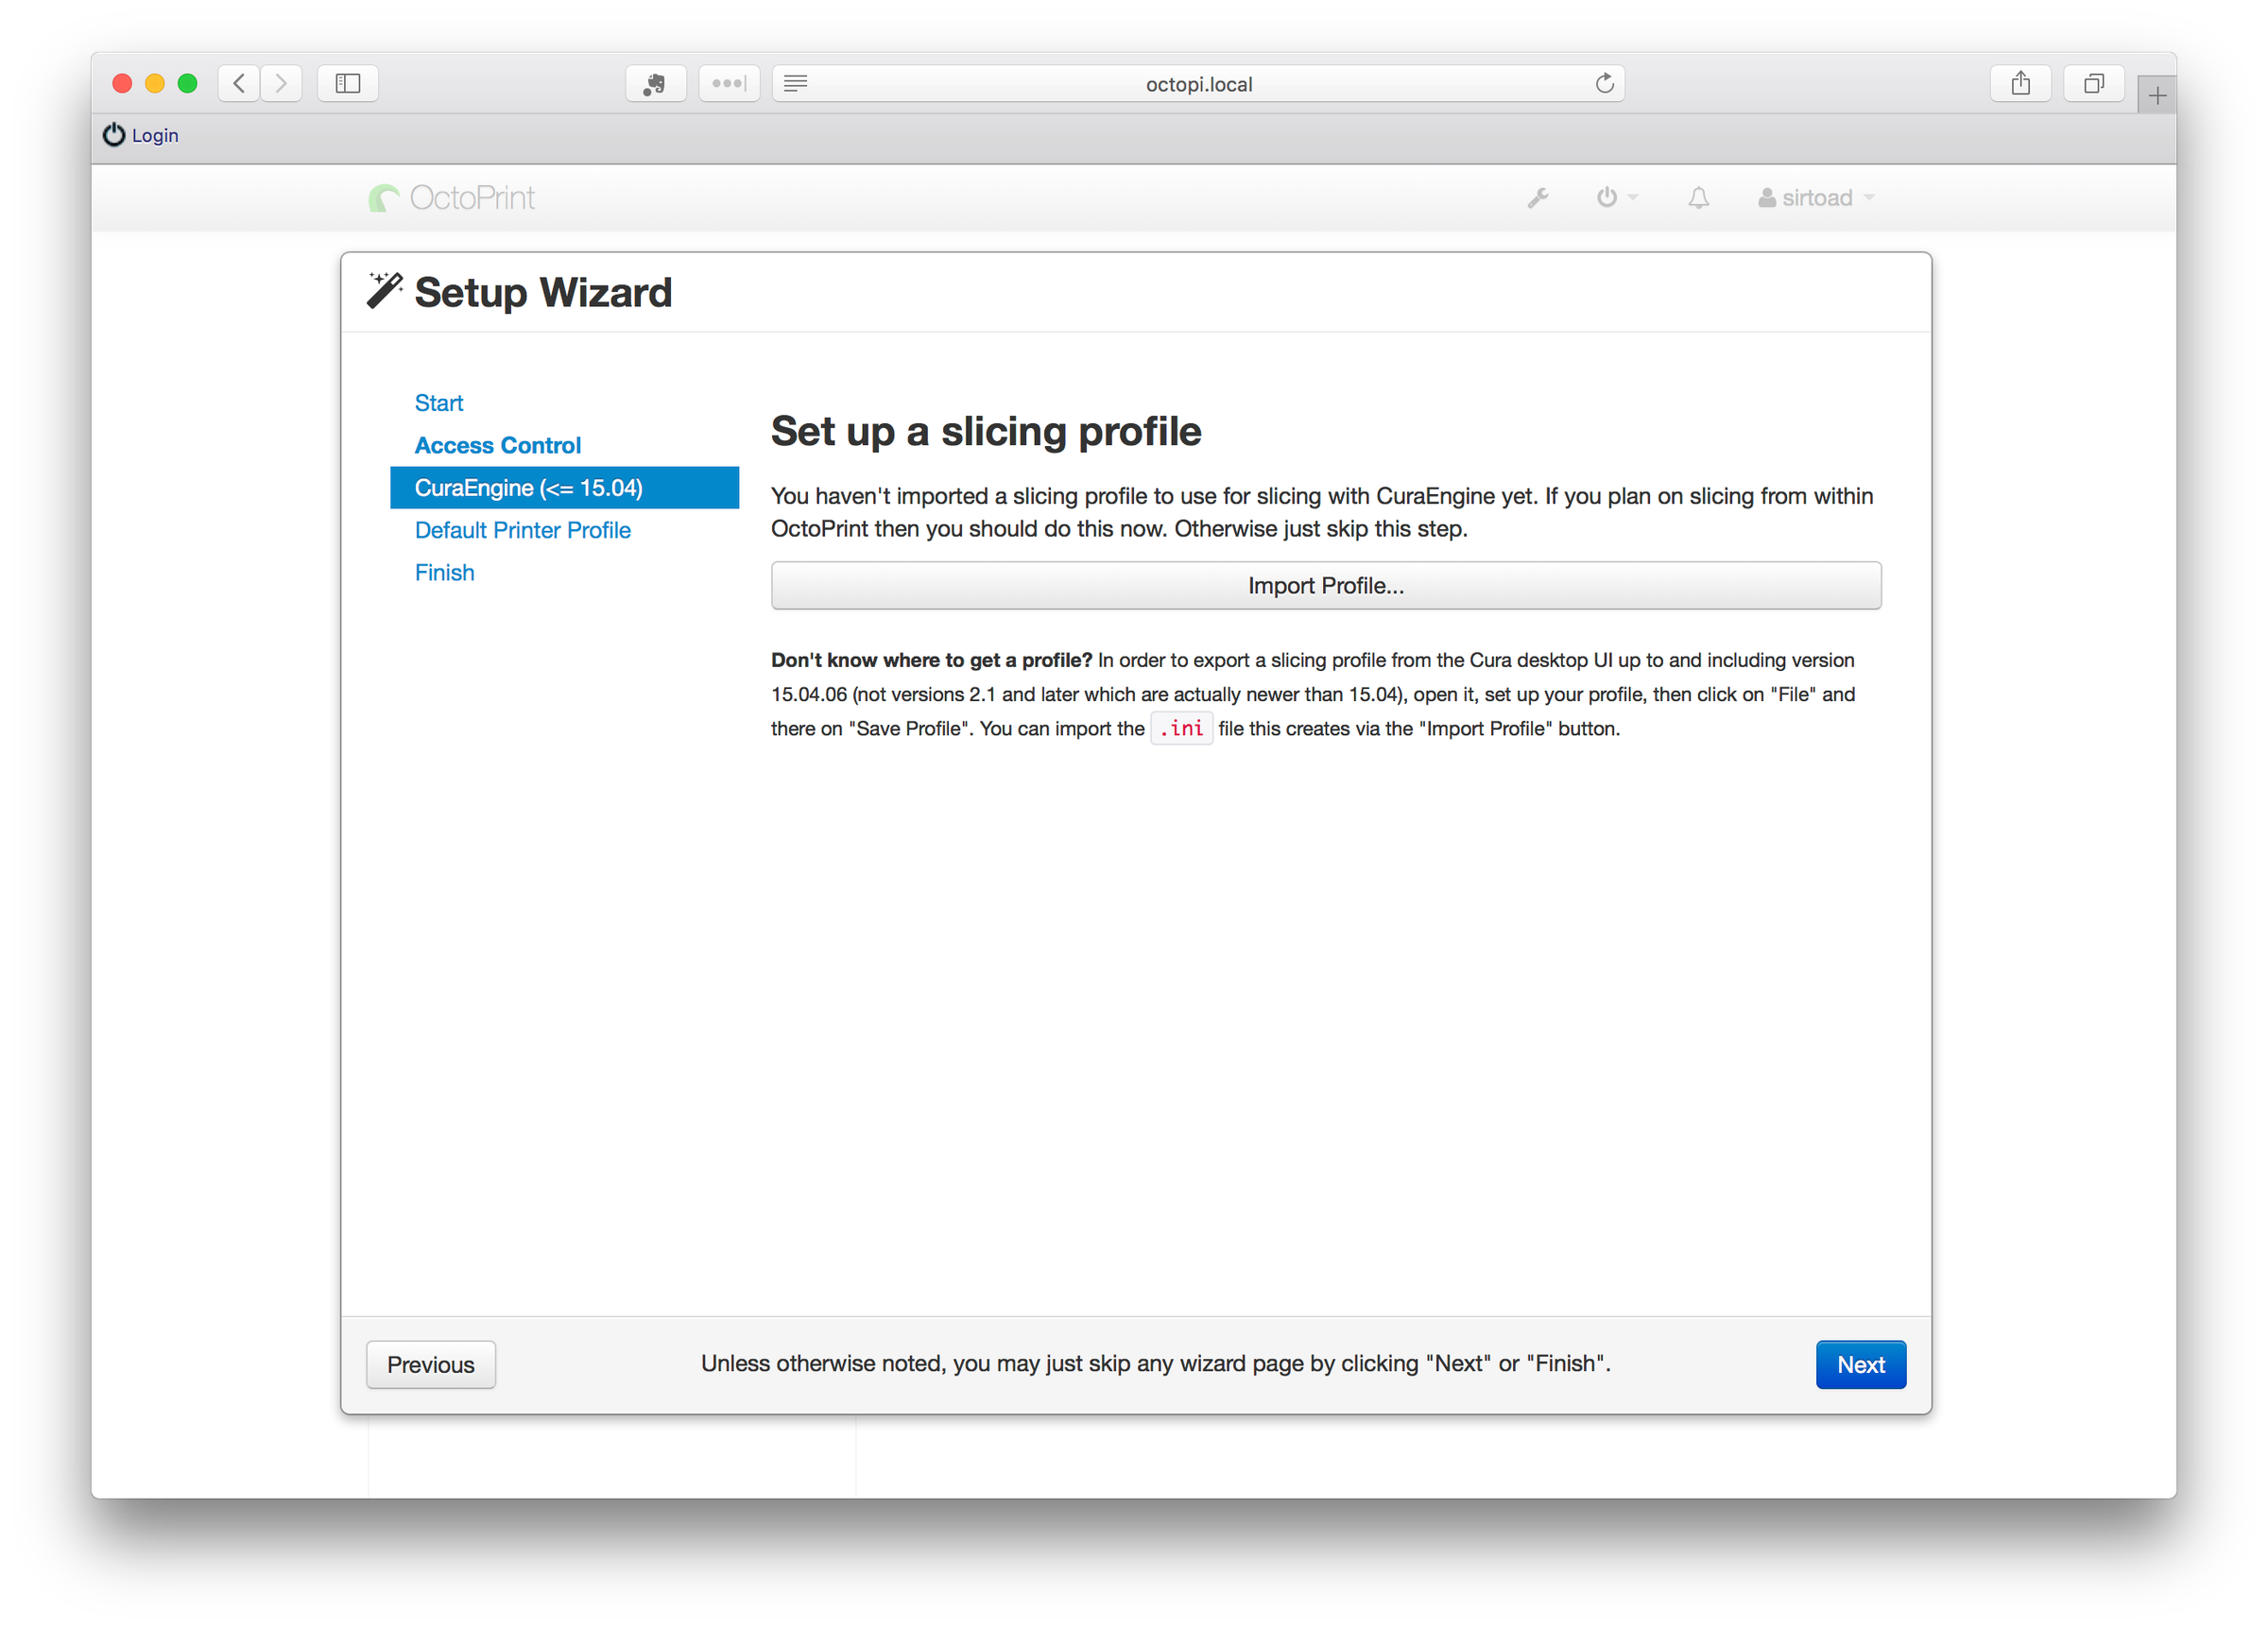Click the Evernote extension icon
The image size is (2268, 1629).
coord(655,83)
